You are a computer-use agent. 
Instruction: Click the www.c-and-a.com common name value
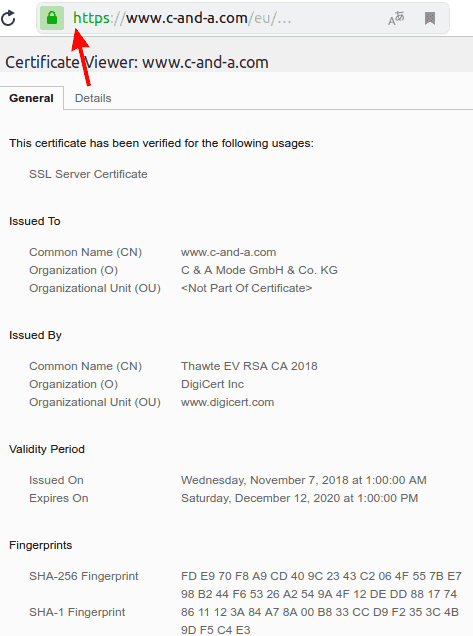pos(228,252)
